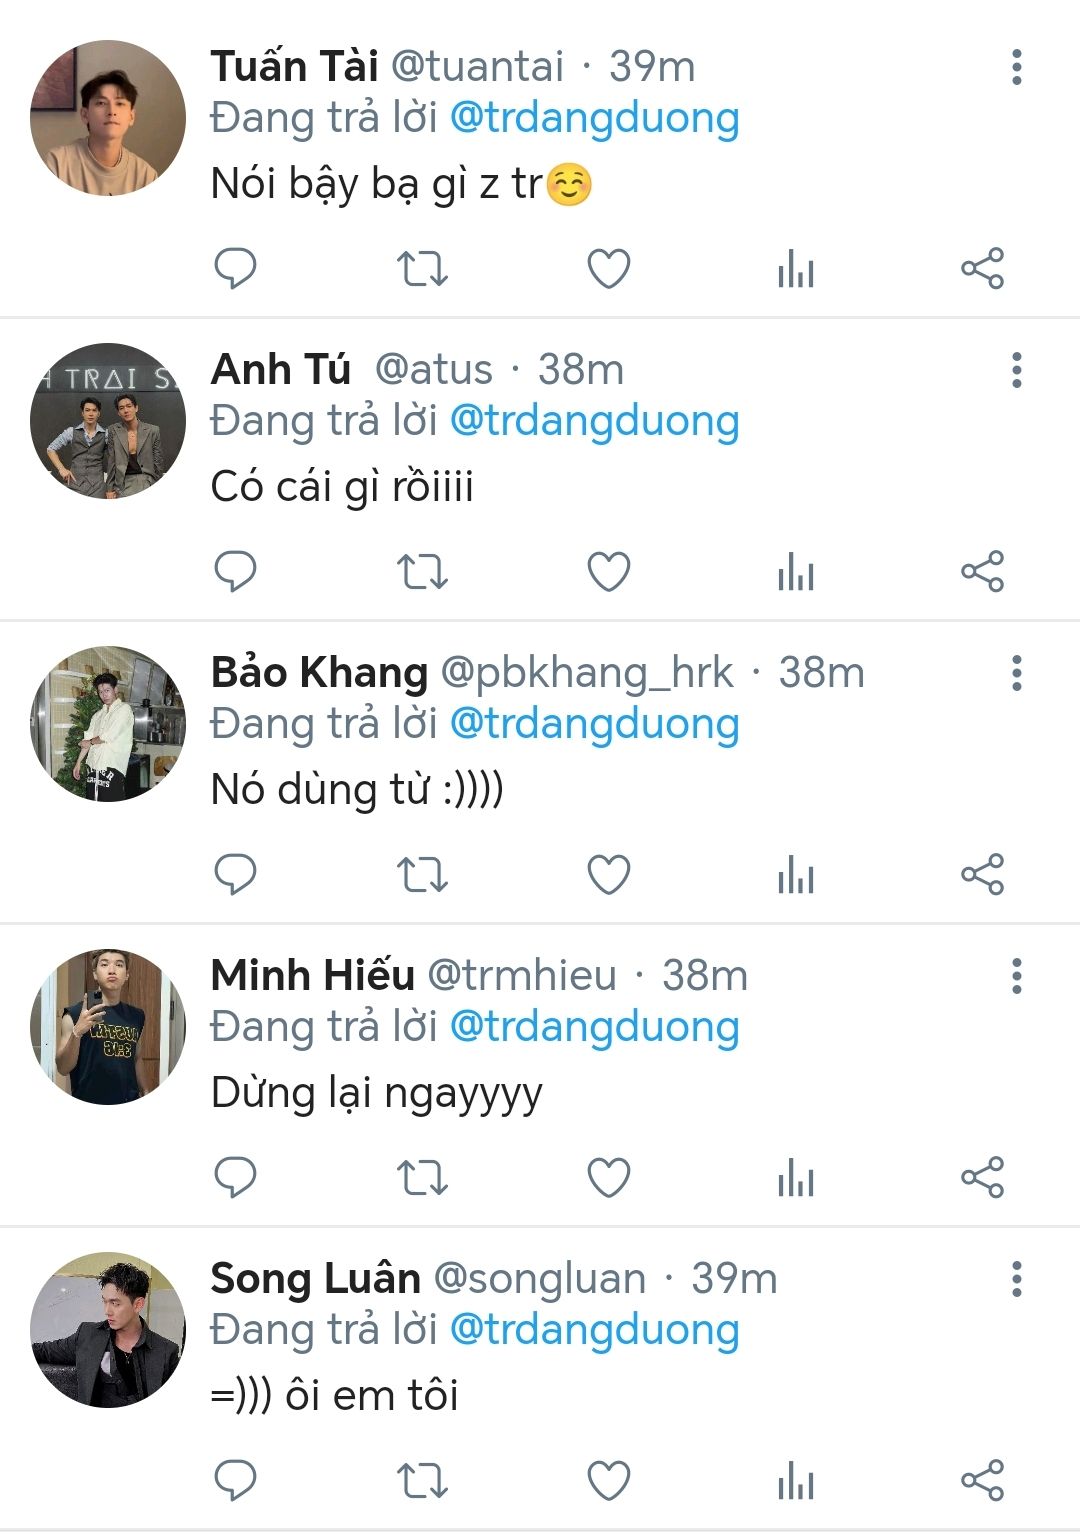Open reply box on Bảo Khang's tweet

point(236,875)
